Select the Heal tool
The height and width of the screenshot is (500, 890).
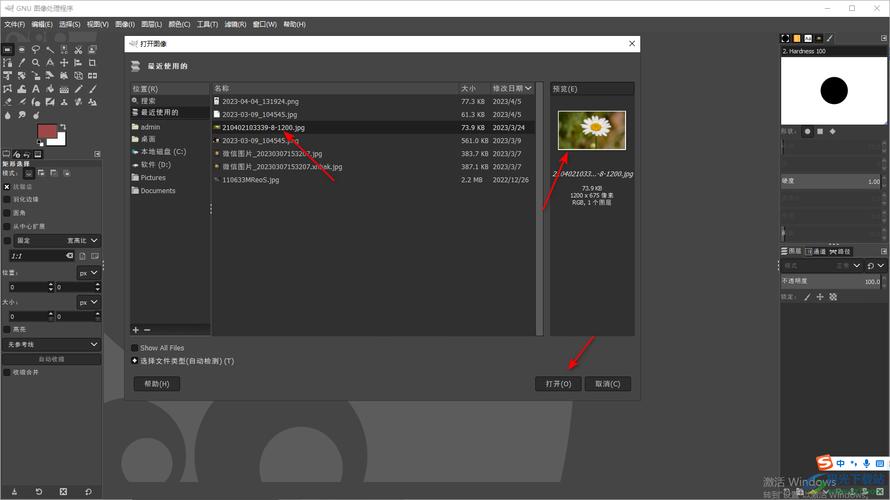78,102
